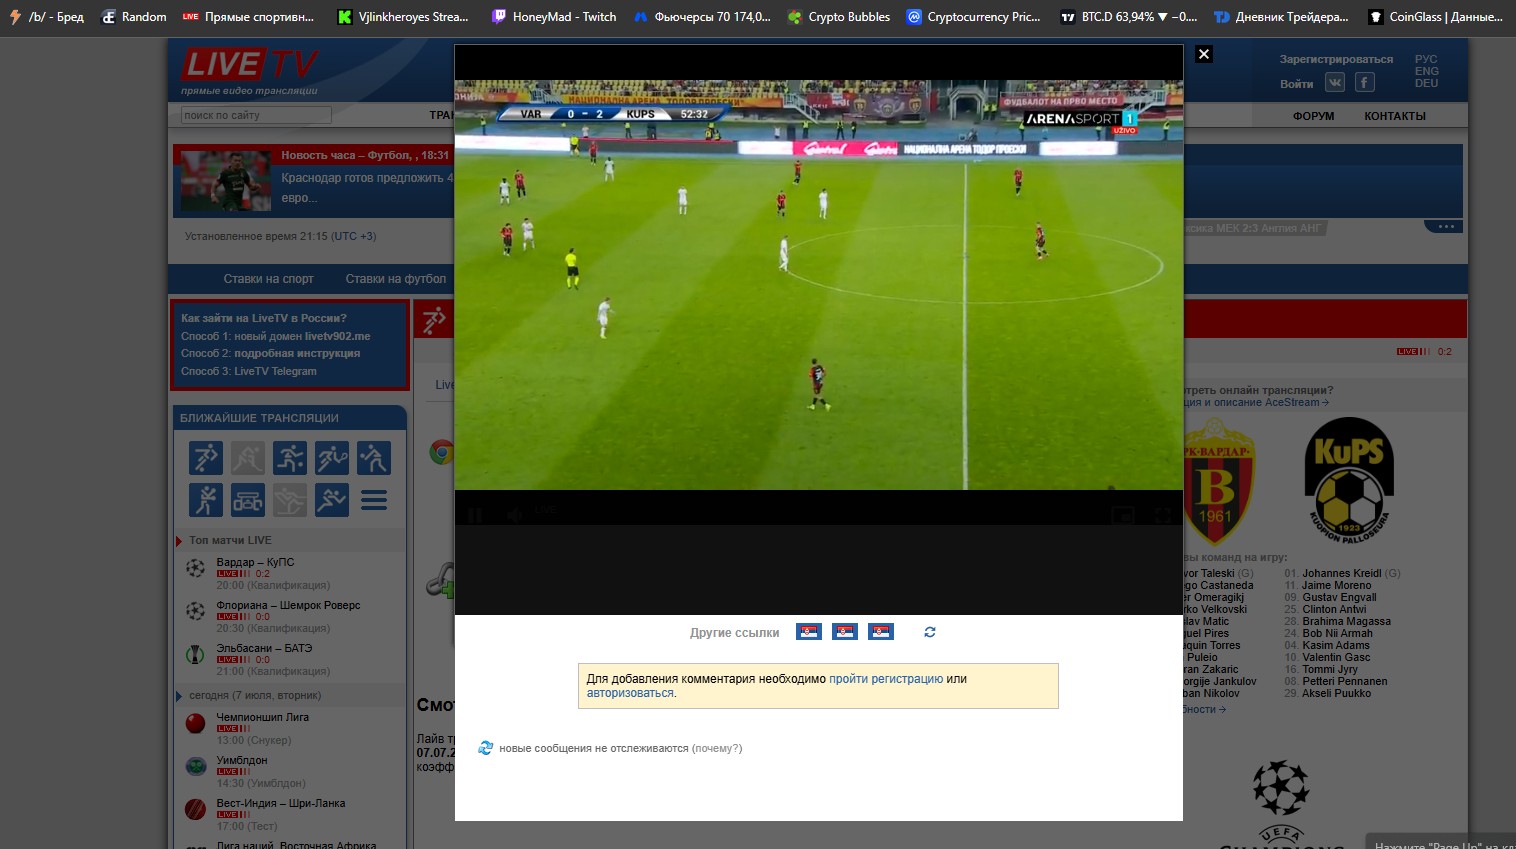
Task: Open the КОНТАКТЫ menu item
Action: [1395, 116]
